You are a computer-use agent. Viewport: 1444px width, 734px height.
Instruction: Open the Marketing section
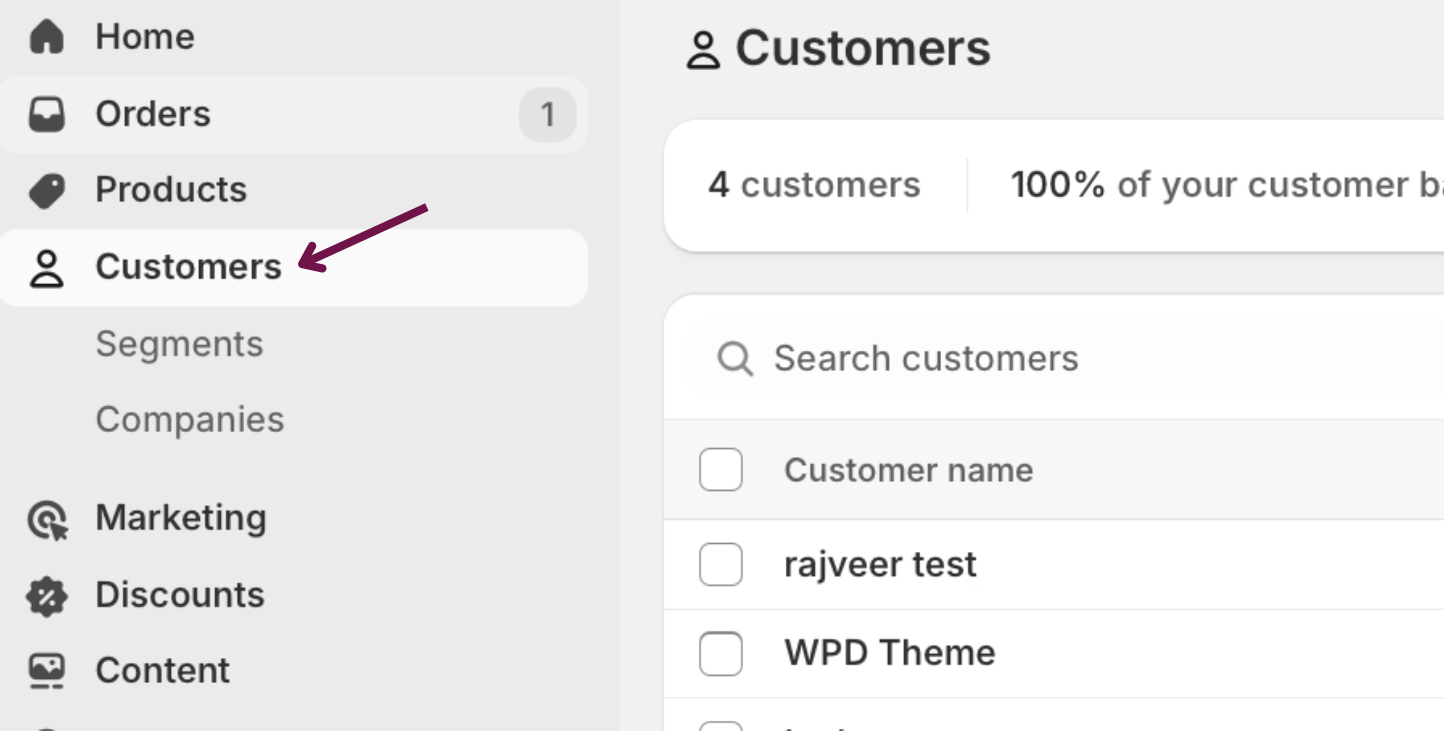tap(181, 518)
